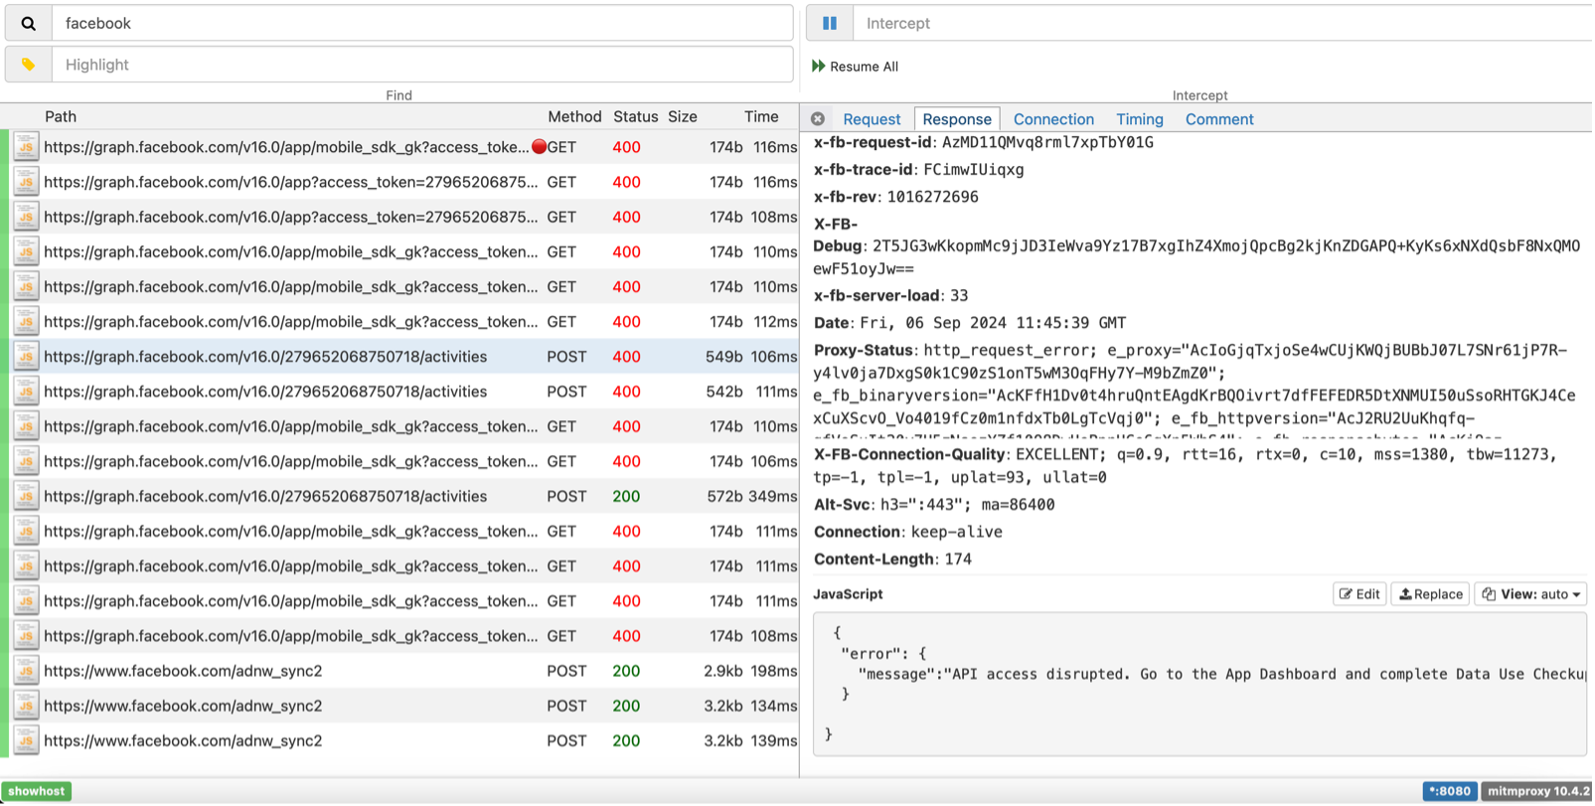Click the intercept pause icon
This screenshot has width=1595, height=806.
pyautogui.click(x=829, y=23)
